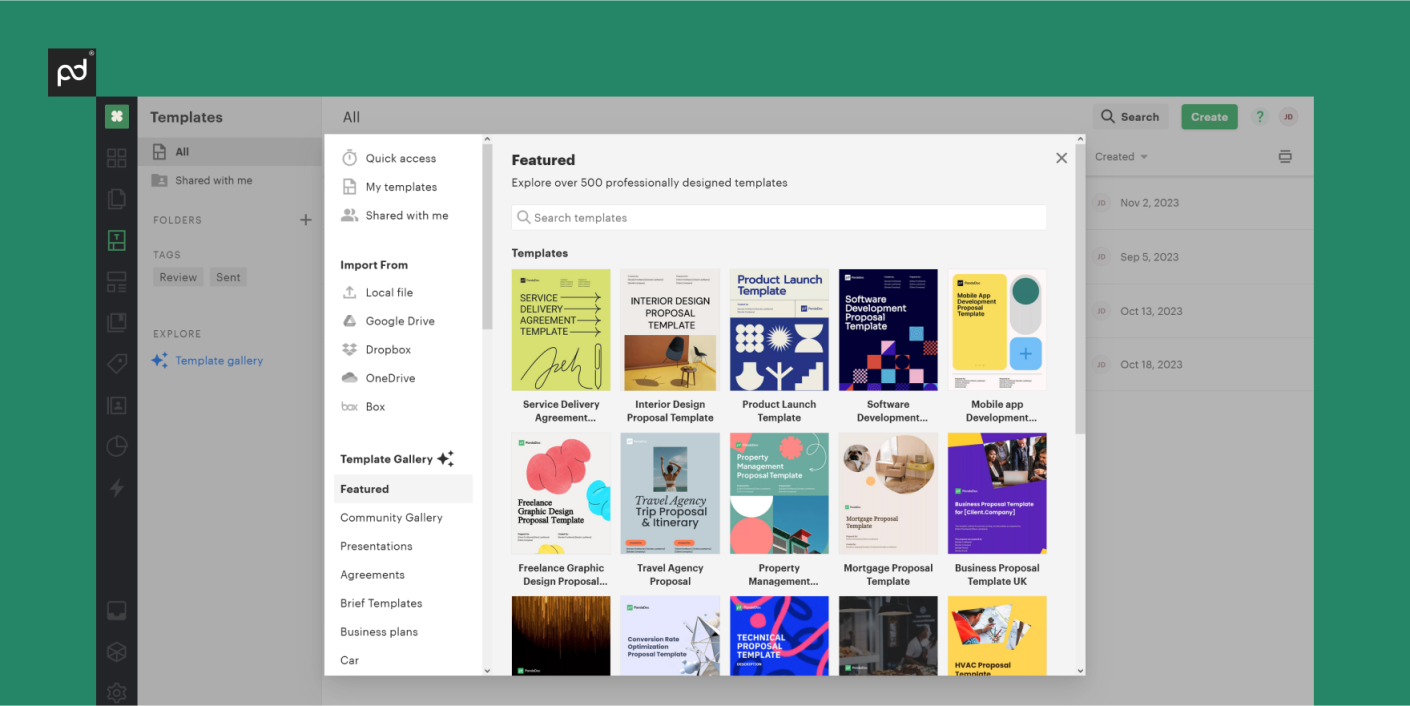The image size is (1410, 706).
Task: Open the JD user avatar menu
Action: tap(1288, 116)
